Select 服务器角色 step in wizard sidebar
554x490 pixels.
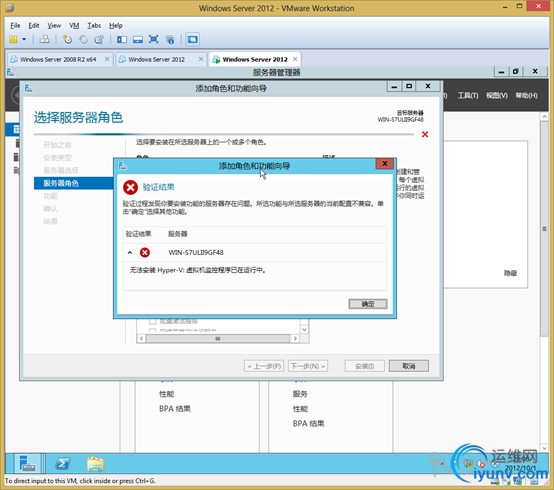pos(73,183)
